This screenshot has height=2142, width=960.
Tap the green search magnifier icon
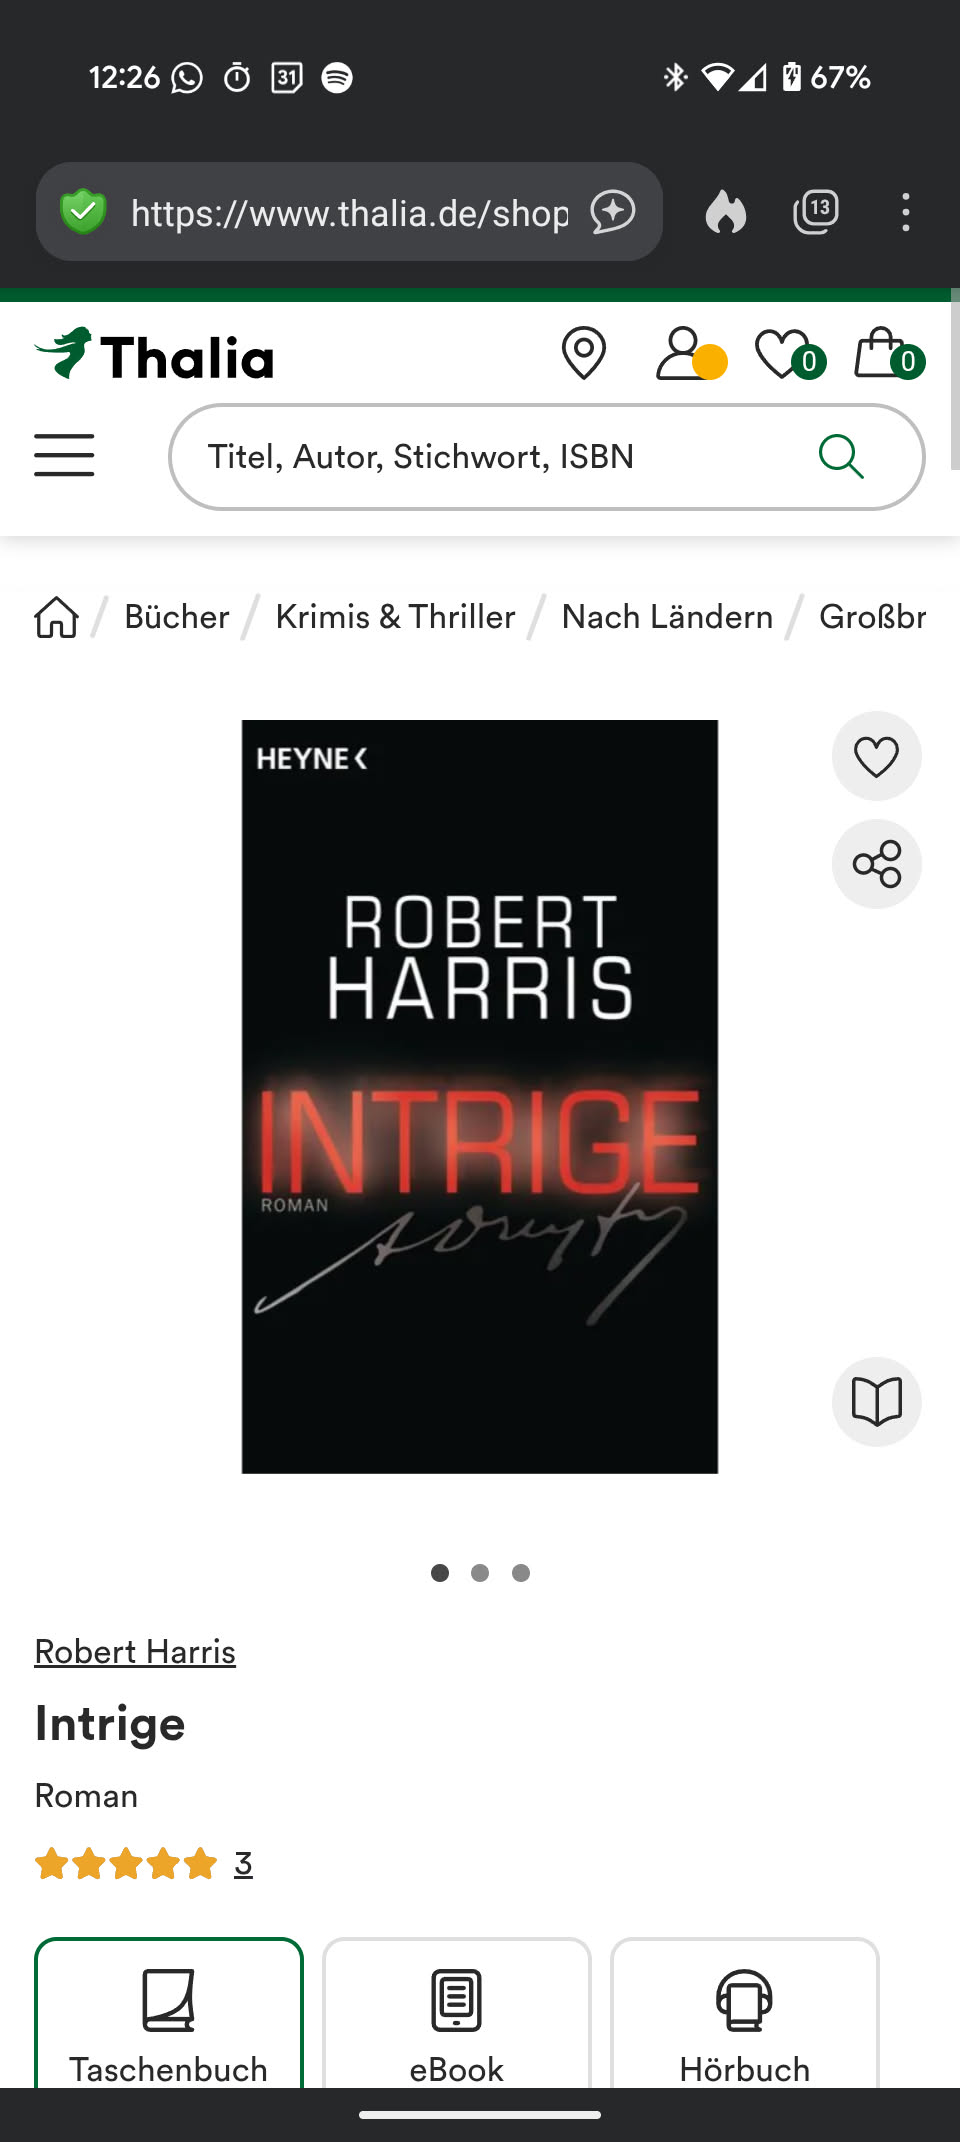click(x=841, y=457)
